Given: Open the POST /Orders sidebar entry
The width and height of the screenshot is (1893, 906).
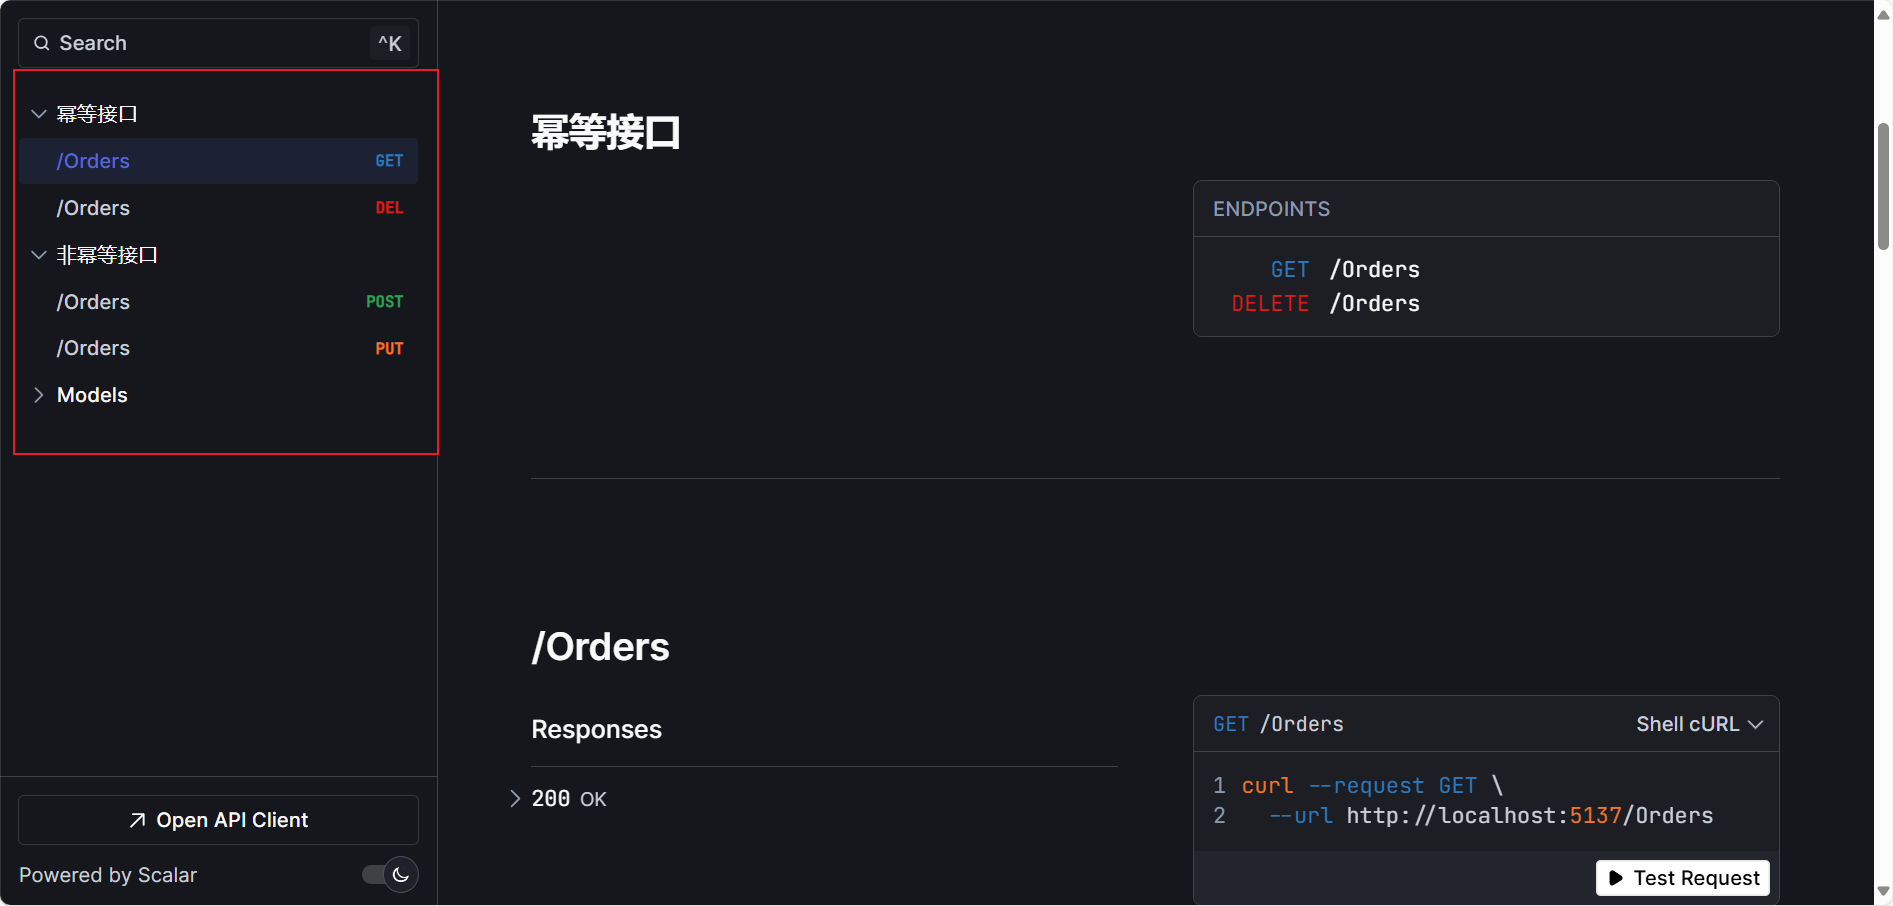Looking at the screenshot, I should (218, 302).
